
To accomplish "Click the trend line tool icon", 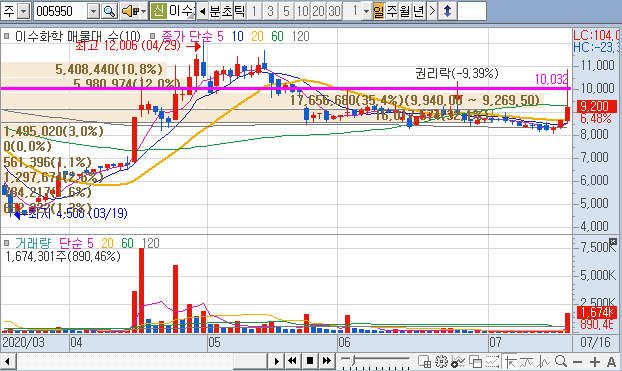I will pyautogui.click(x=526, y=361).
